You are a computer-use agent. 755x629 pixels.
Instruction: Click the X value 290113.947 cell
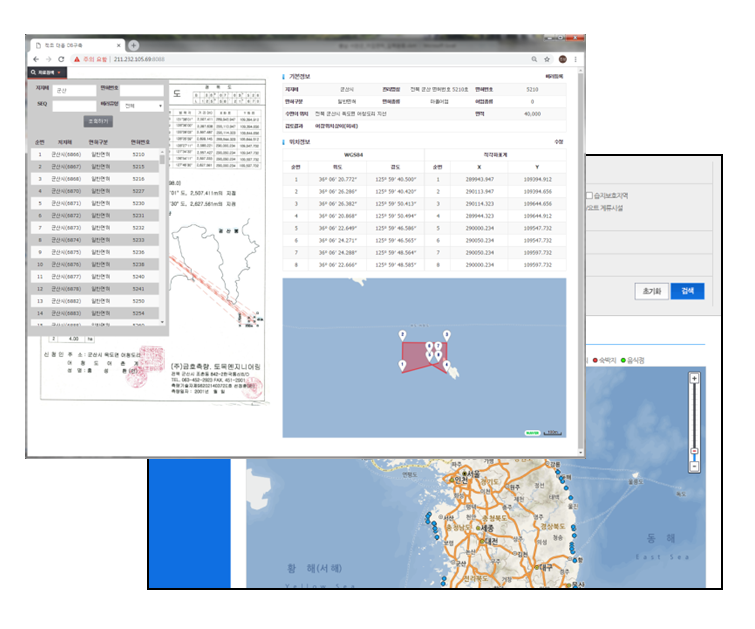coord(479,192)
